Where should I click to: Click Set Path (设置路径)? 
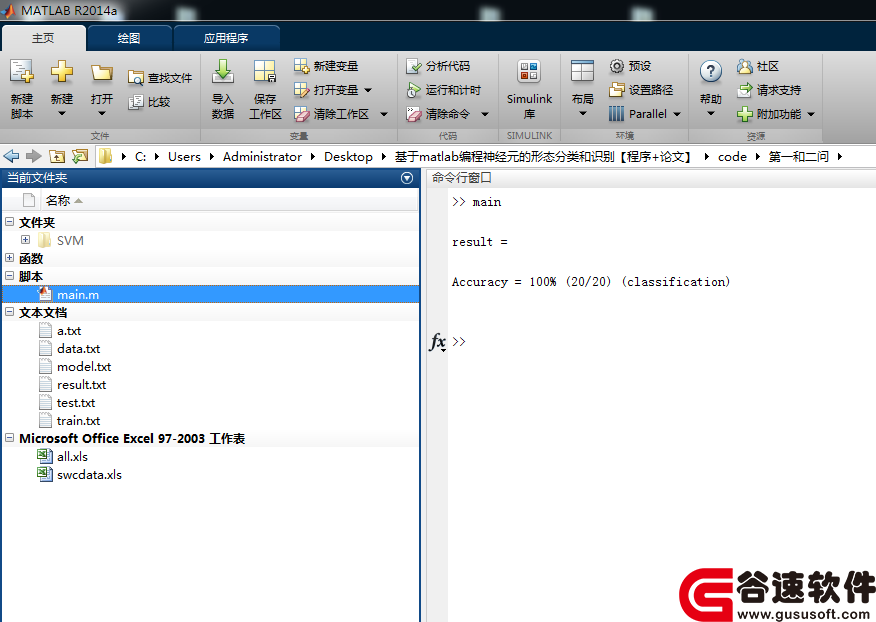pyautogui.click(x=641, y=90)
